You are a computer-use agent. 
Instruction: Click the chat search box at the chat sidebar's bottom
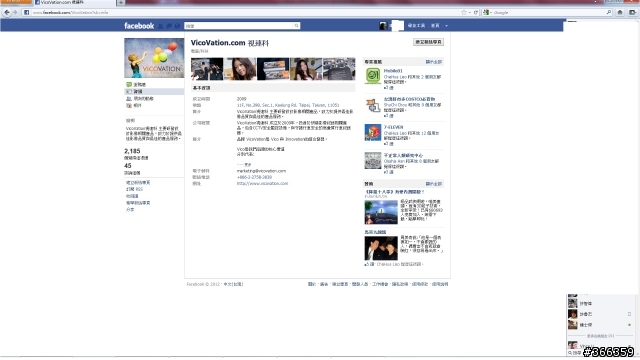pyautogui.click(x=576, y=353)
